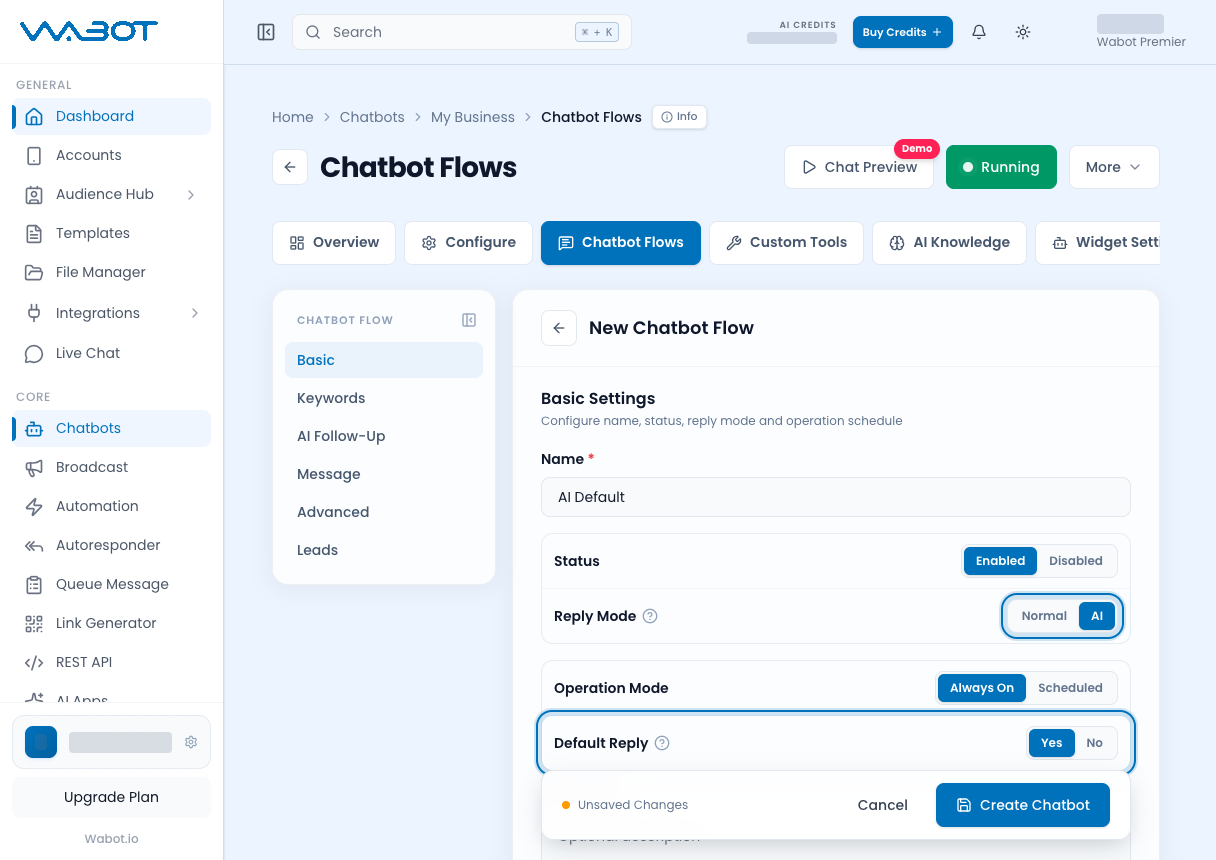Set Operation Mode to Scheduled
This screenshot has height=860, width=1216.
1070,688
